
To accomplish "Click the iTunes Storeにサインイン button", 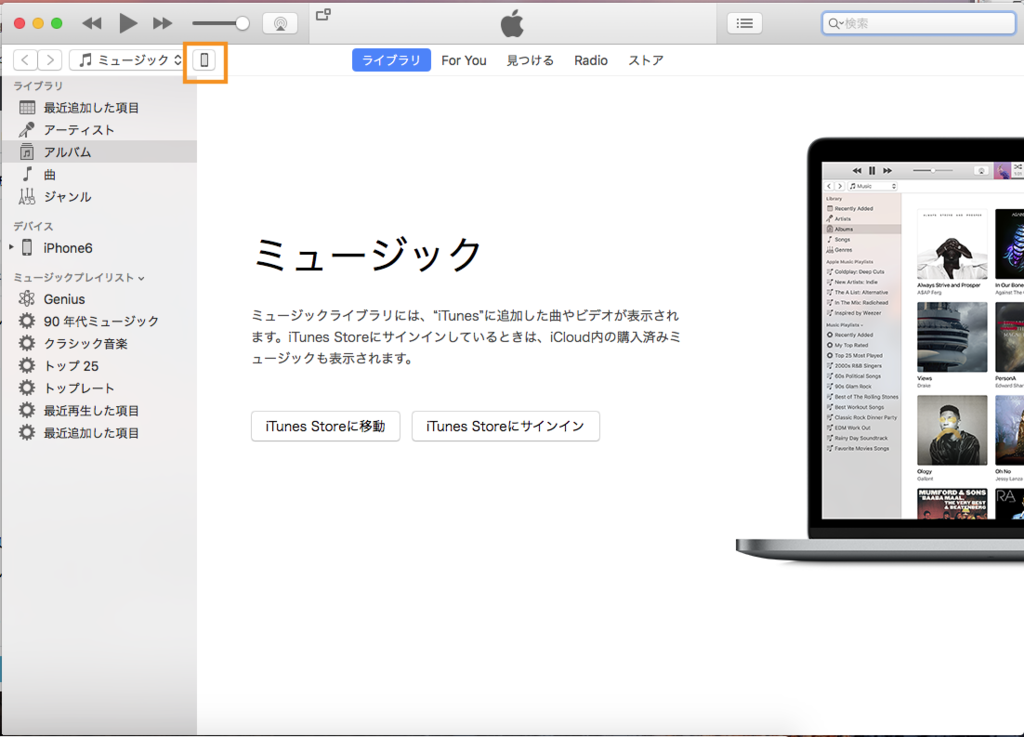I will click(x=505, y=426).
